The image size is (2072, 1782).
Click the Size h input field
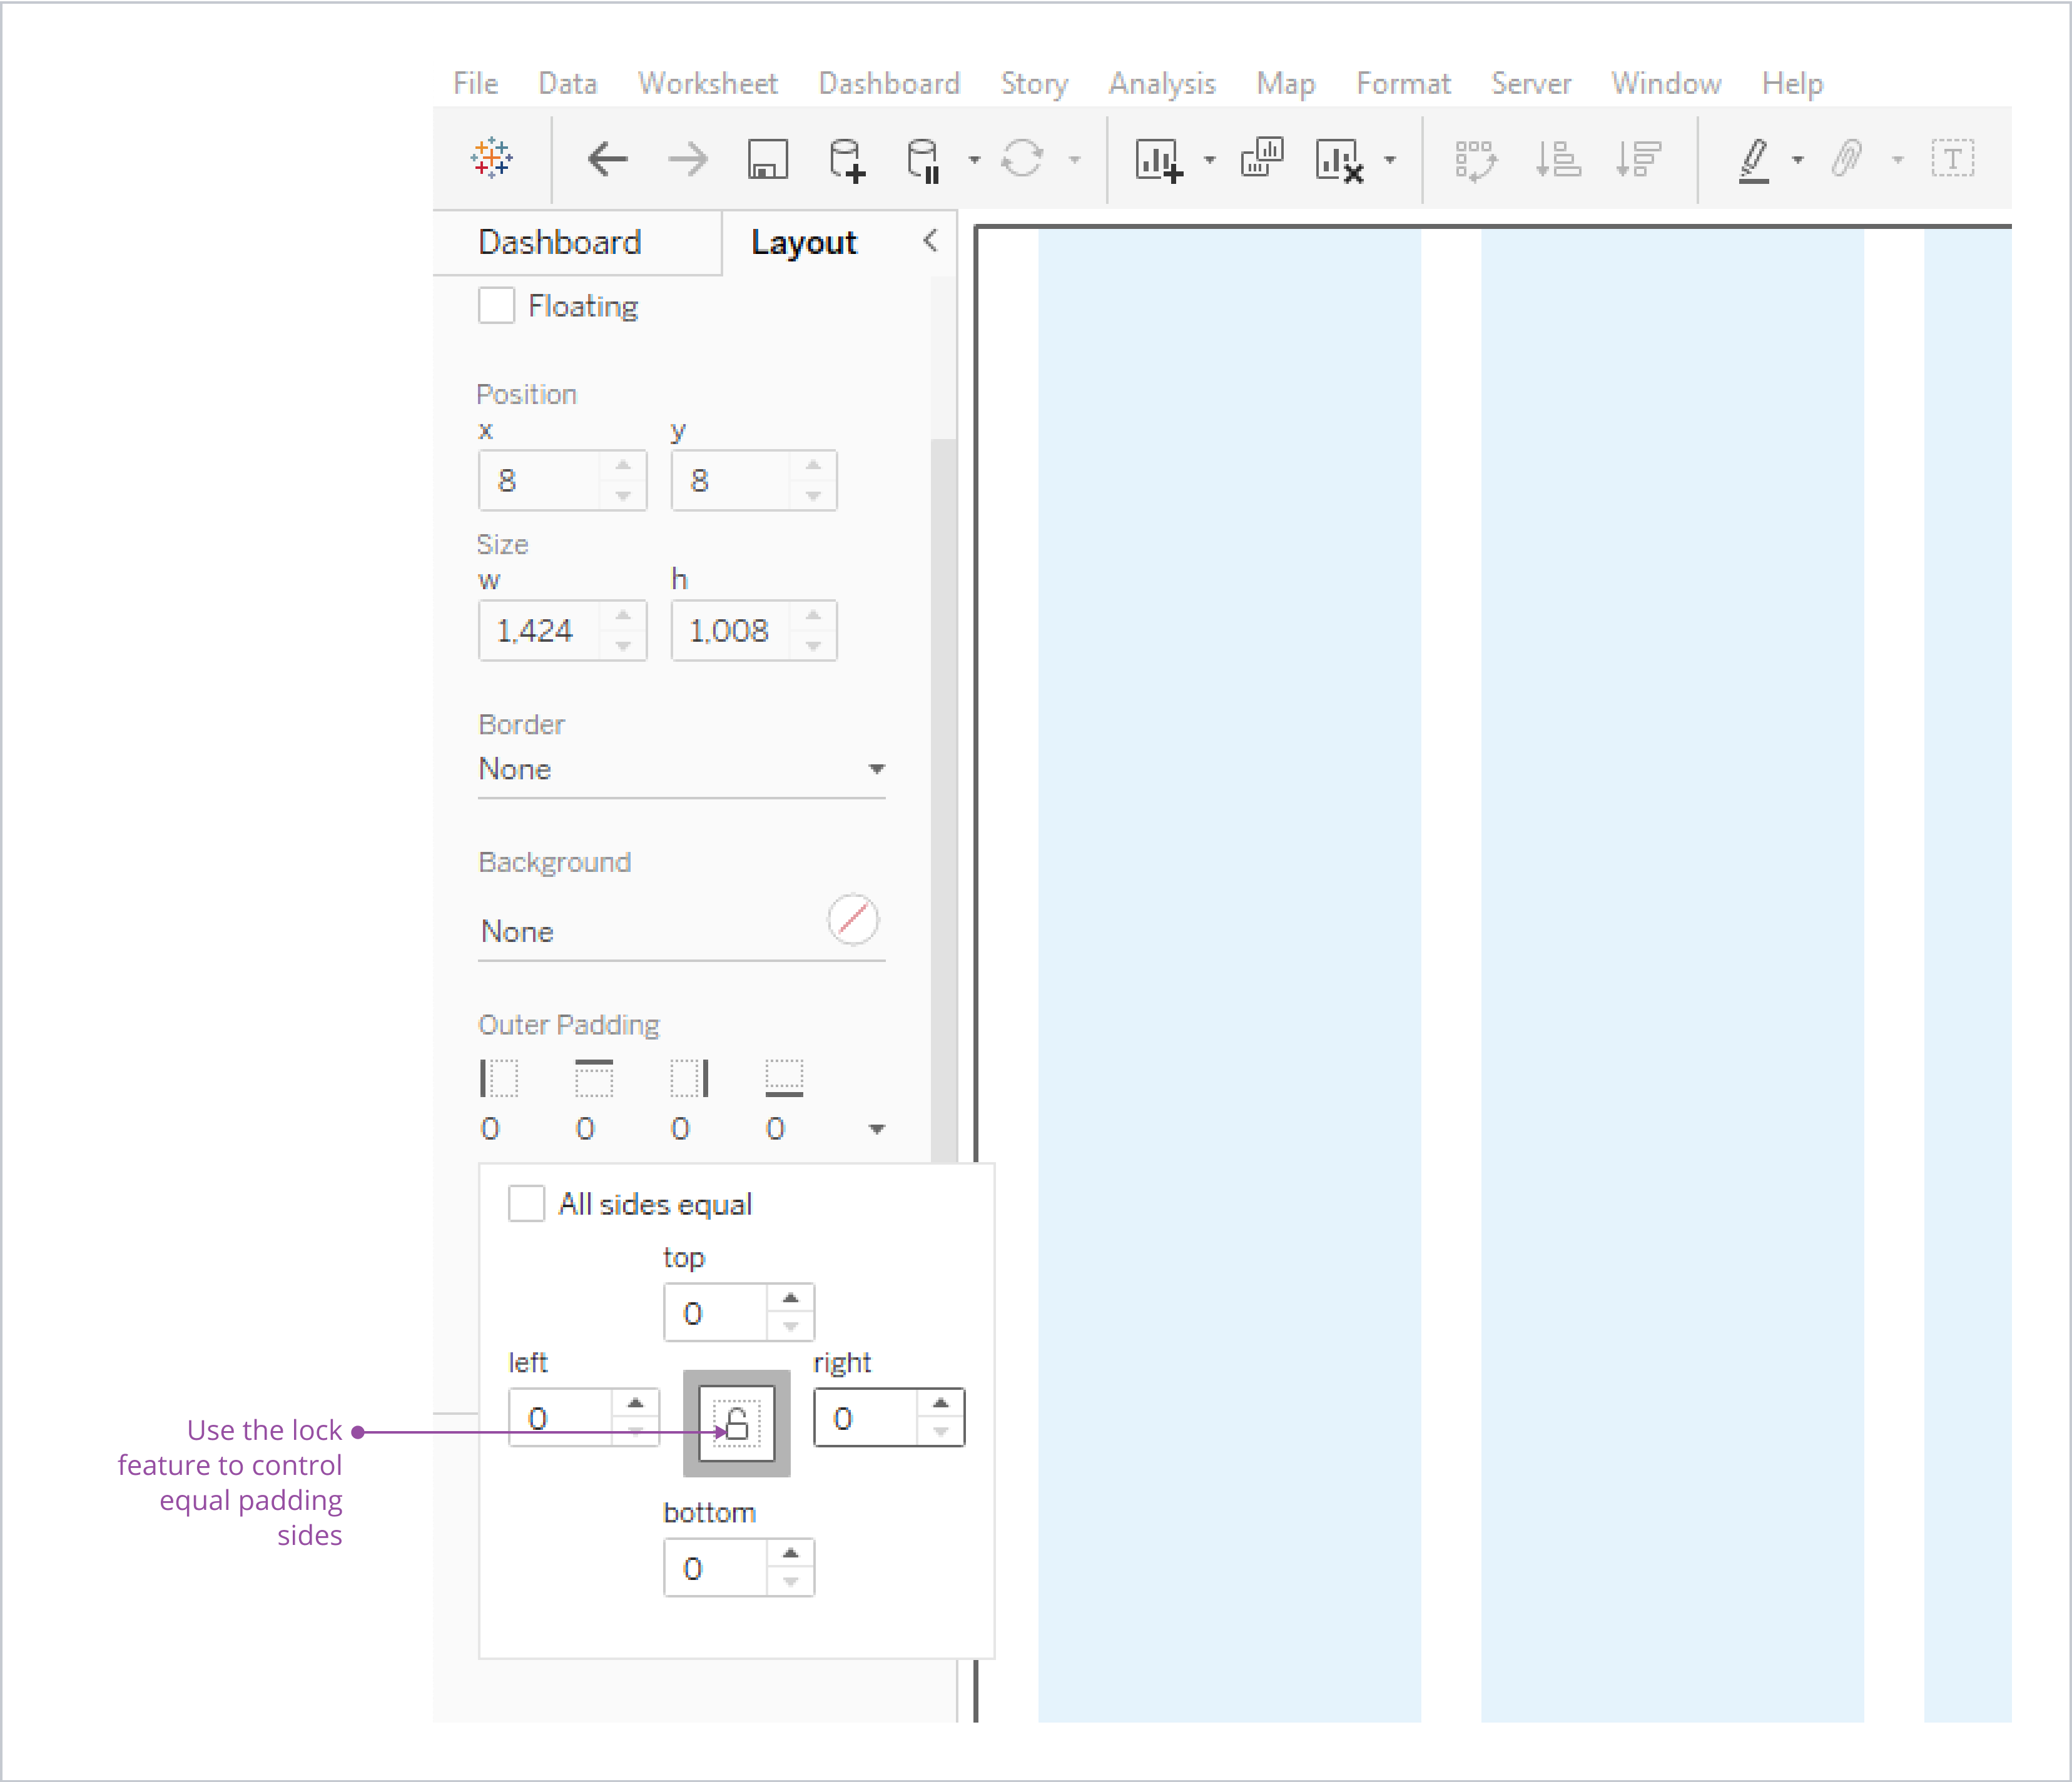731,630
